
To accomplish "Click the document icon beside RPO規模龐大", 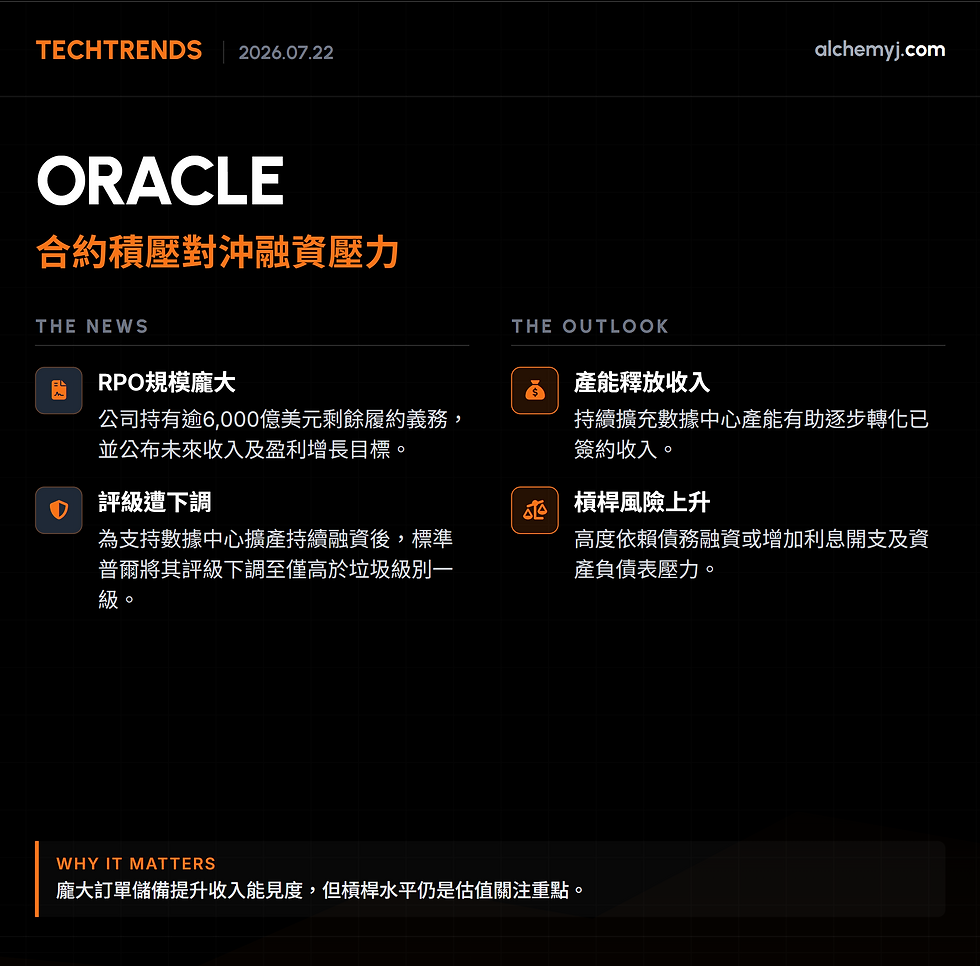I will (x=59, y=391).
